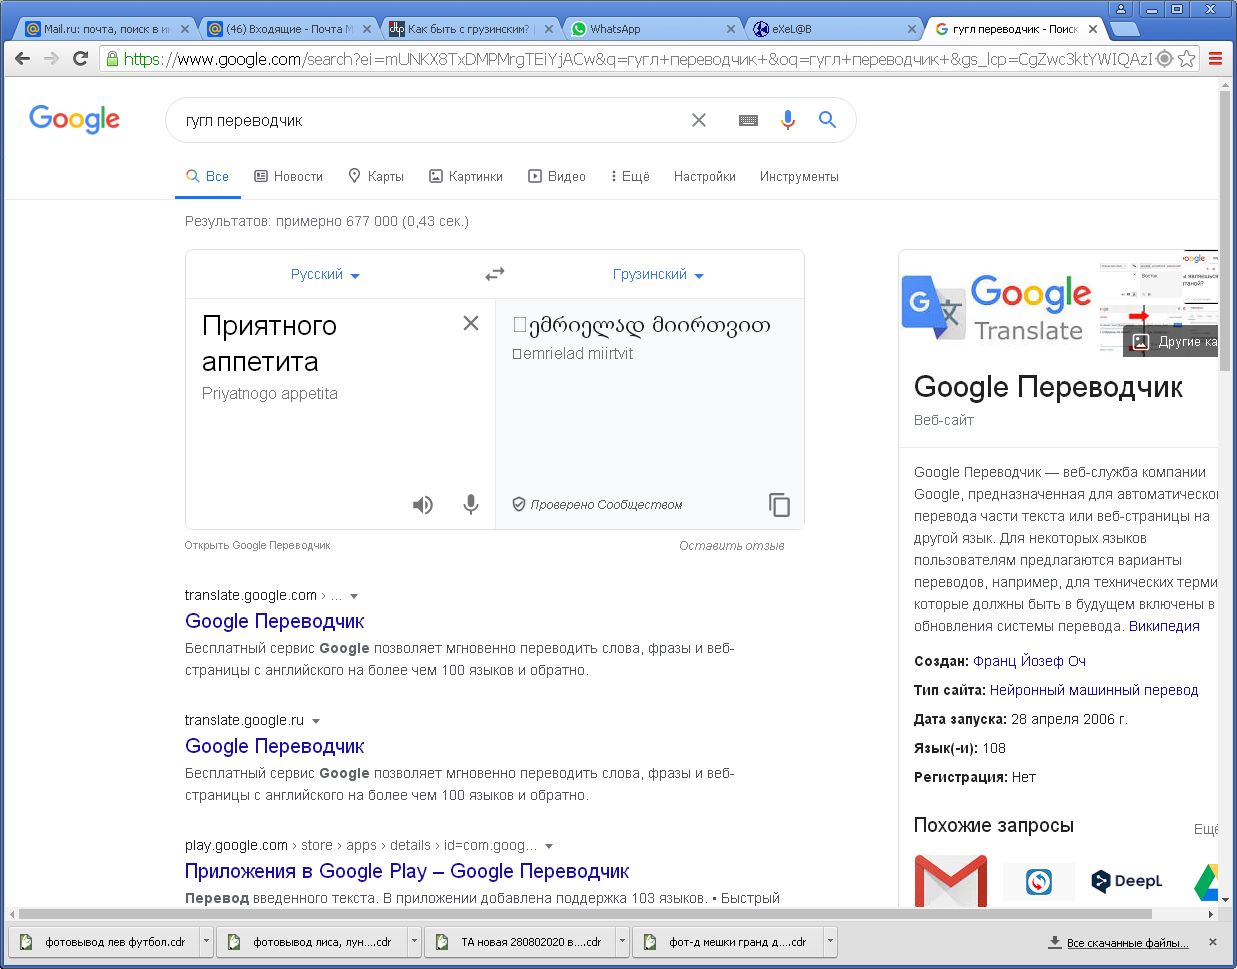Open source language dropdown 'Русский'
Screen dimensions: 1237x969
(325, 275)
